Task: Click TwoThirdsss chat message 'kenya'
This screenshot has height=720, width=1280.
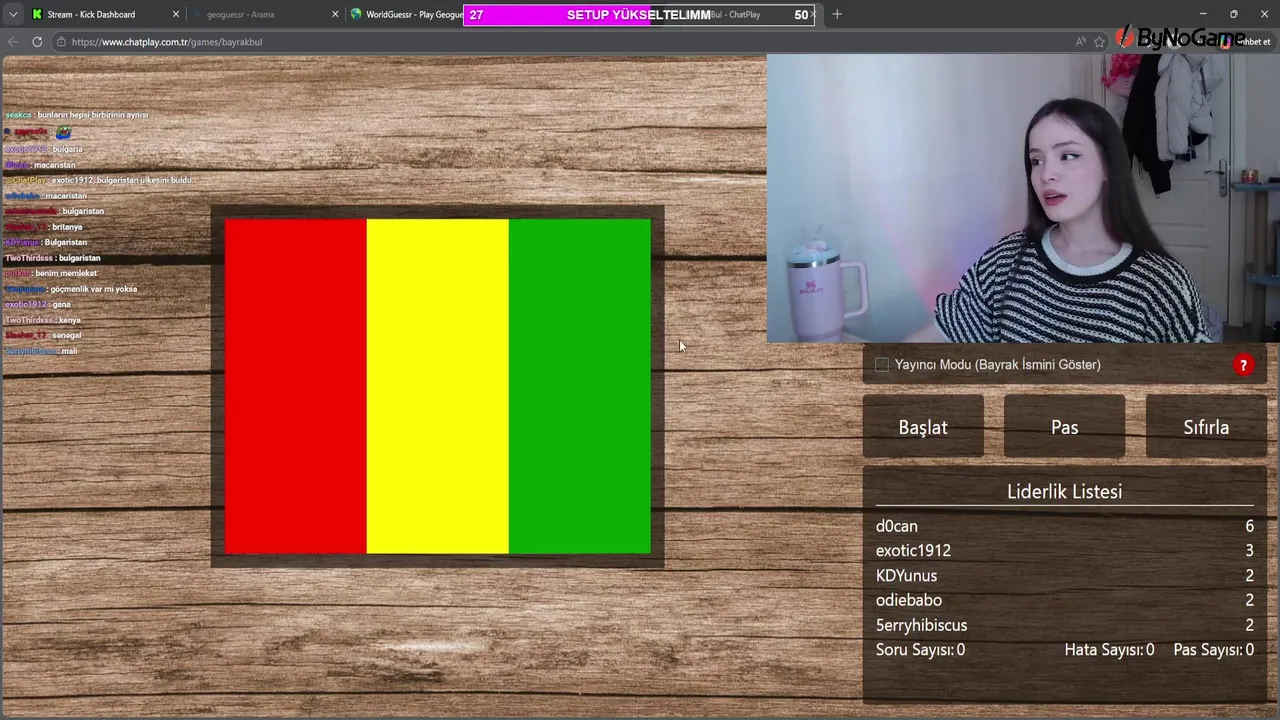Action: tap(70, 320)
